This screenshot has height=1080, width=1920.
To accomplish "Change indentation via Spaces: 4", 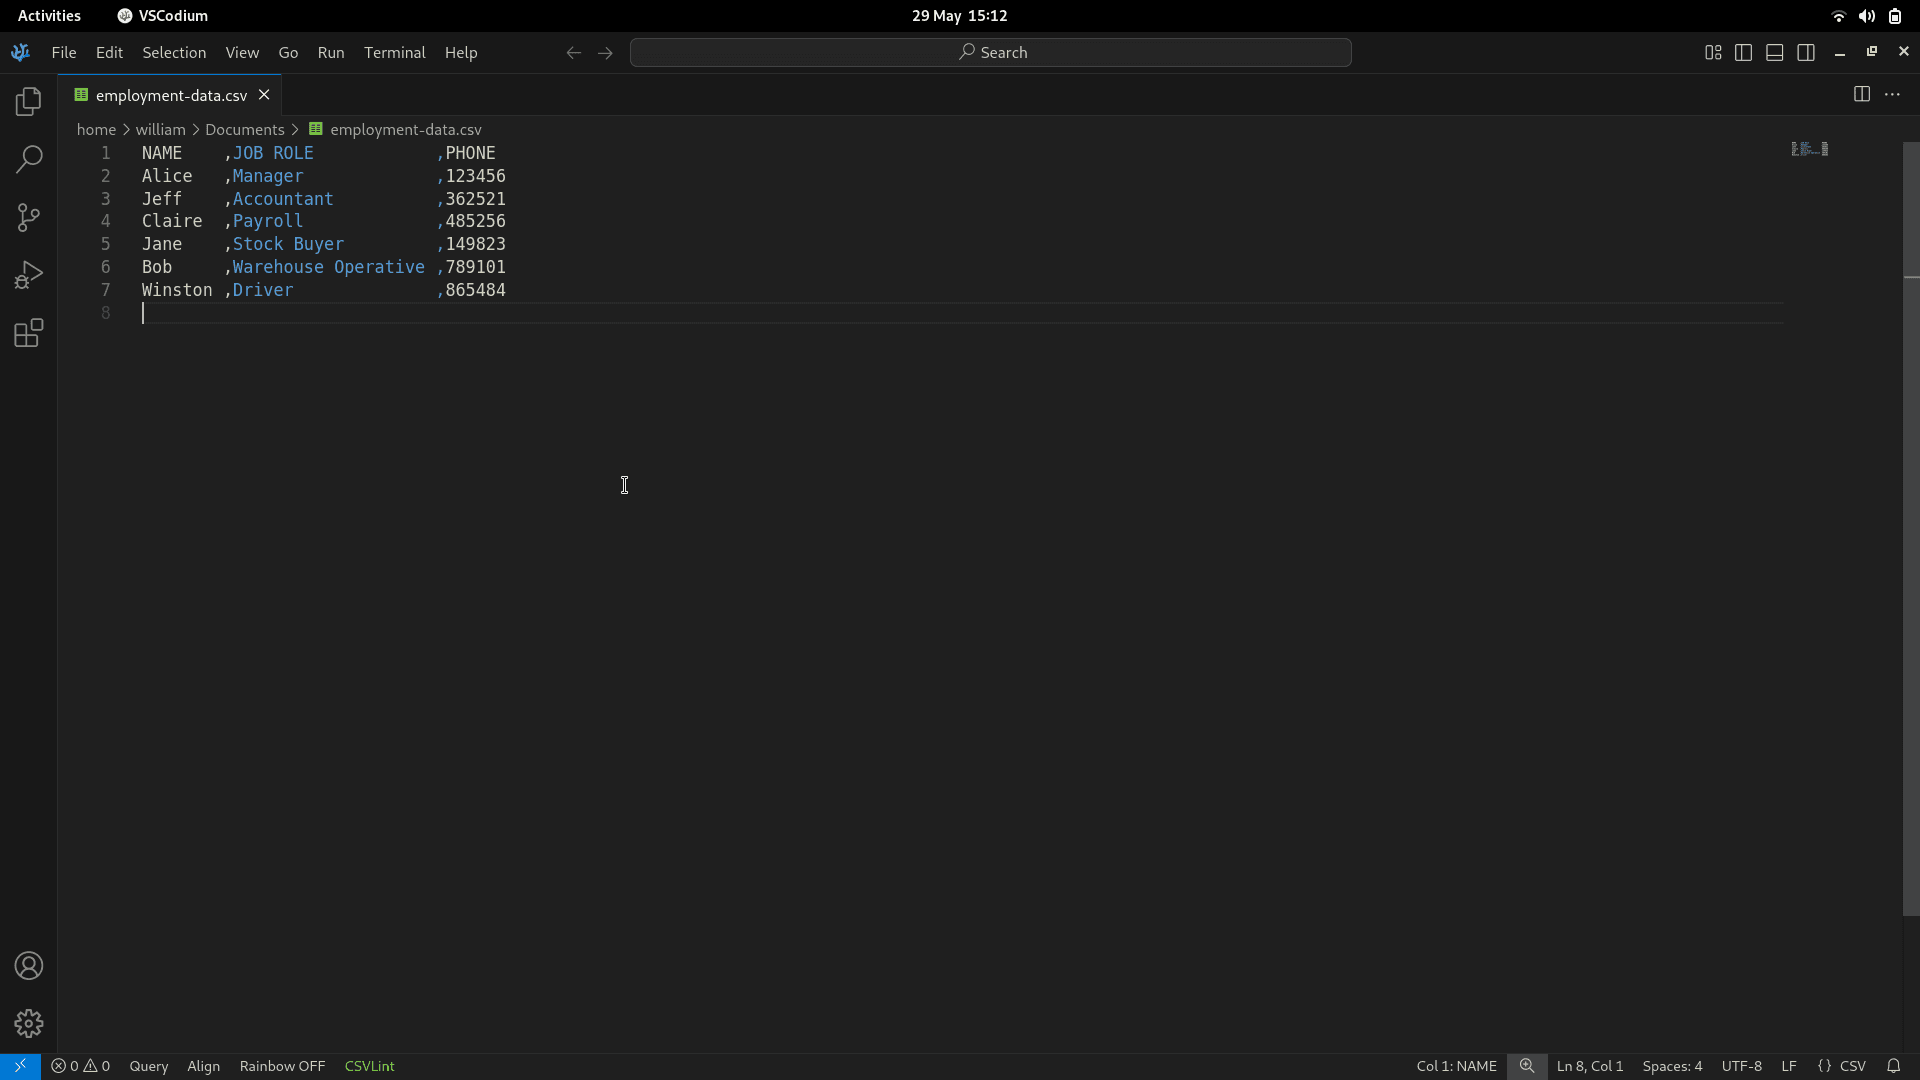I will 1672,1066.
